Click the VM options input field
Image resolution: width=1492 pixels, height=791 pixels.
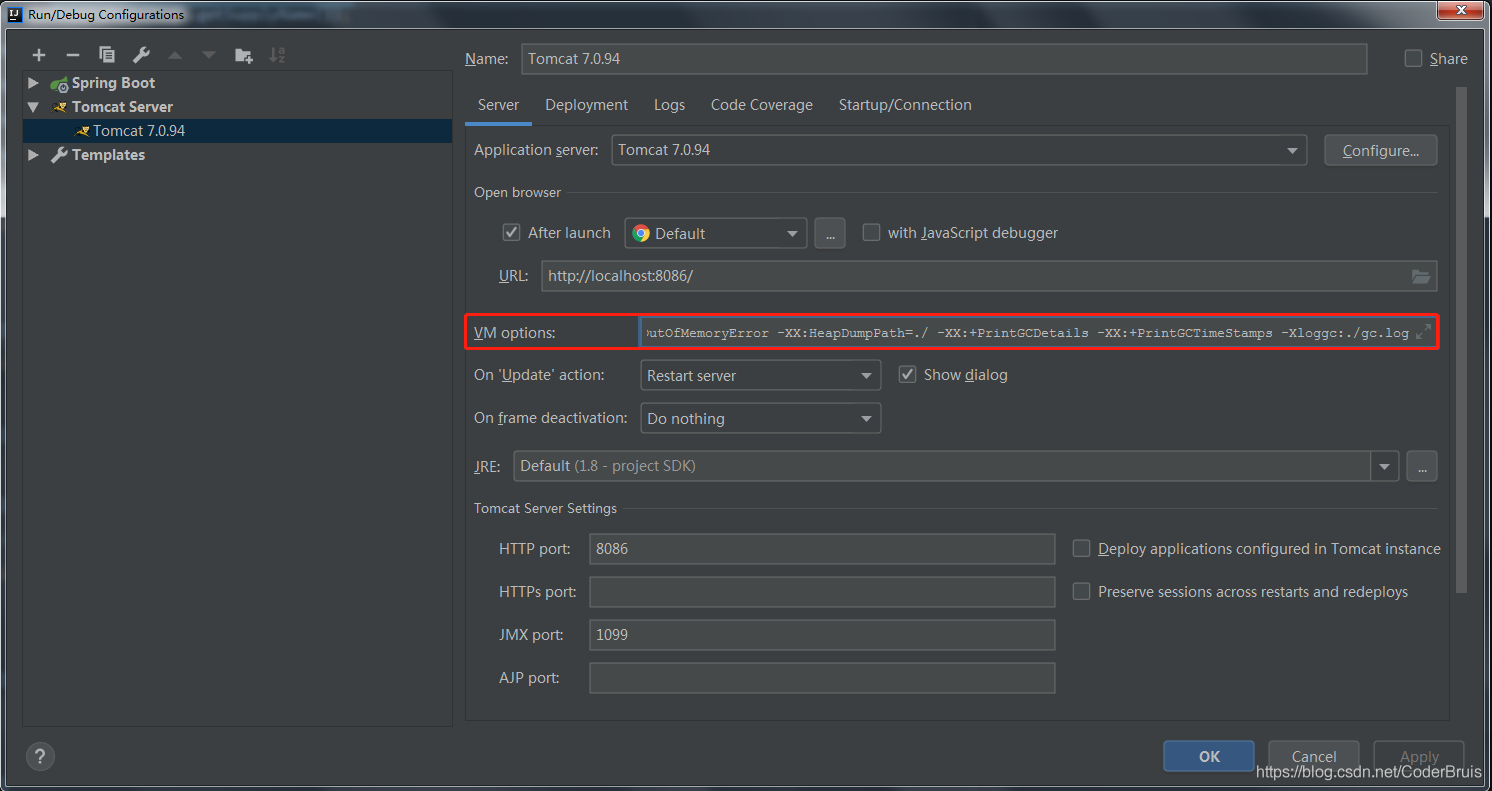coord(1038,332)
